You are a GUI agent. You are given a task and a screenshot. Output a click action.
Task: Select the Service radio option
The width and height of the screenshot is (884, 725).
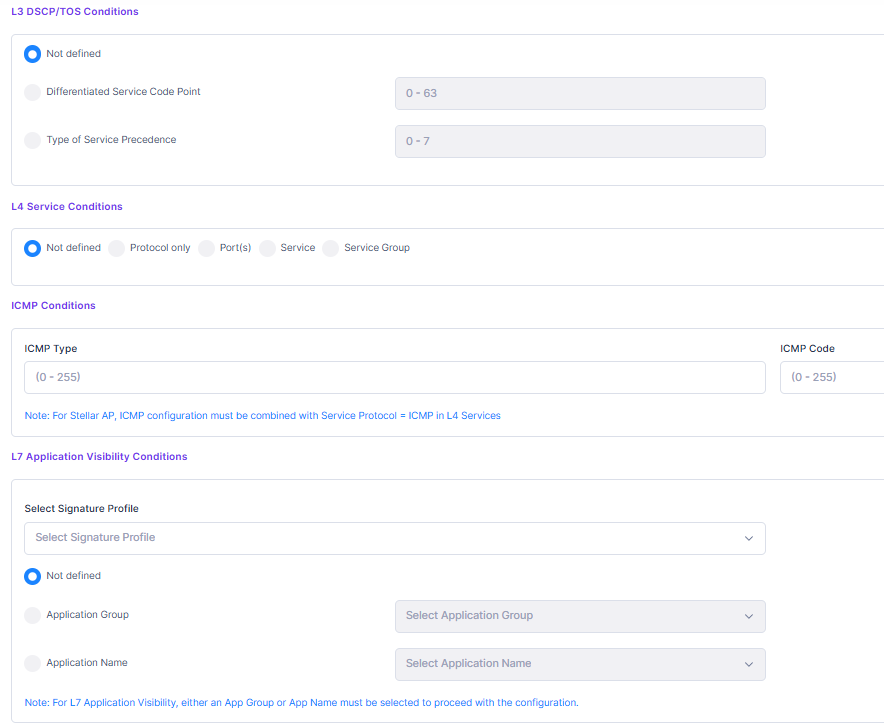coord(267,248)
